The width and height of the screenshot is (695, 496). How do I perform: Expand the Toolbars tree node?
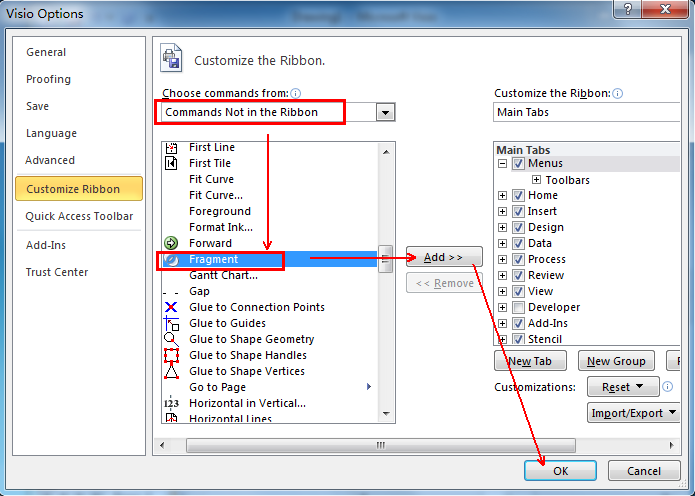coord(536,180)
